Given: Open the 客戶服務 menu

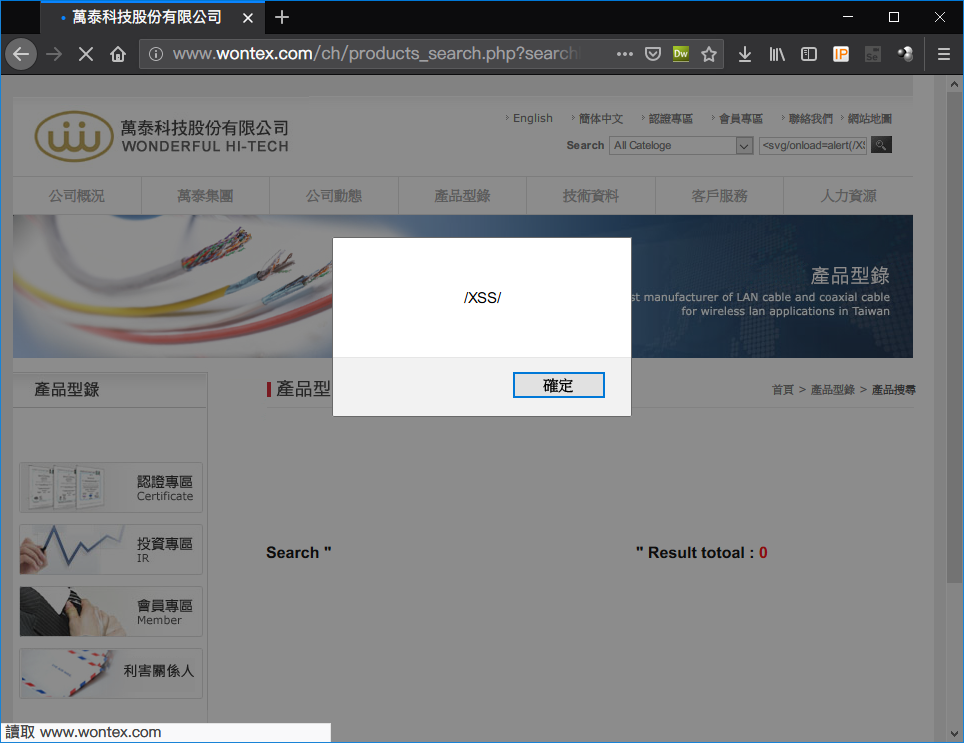Looking at the screenshot, I should [x=719, y=195].
